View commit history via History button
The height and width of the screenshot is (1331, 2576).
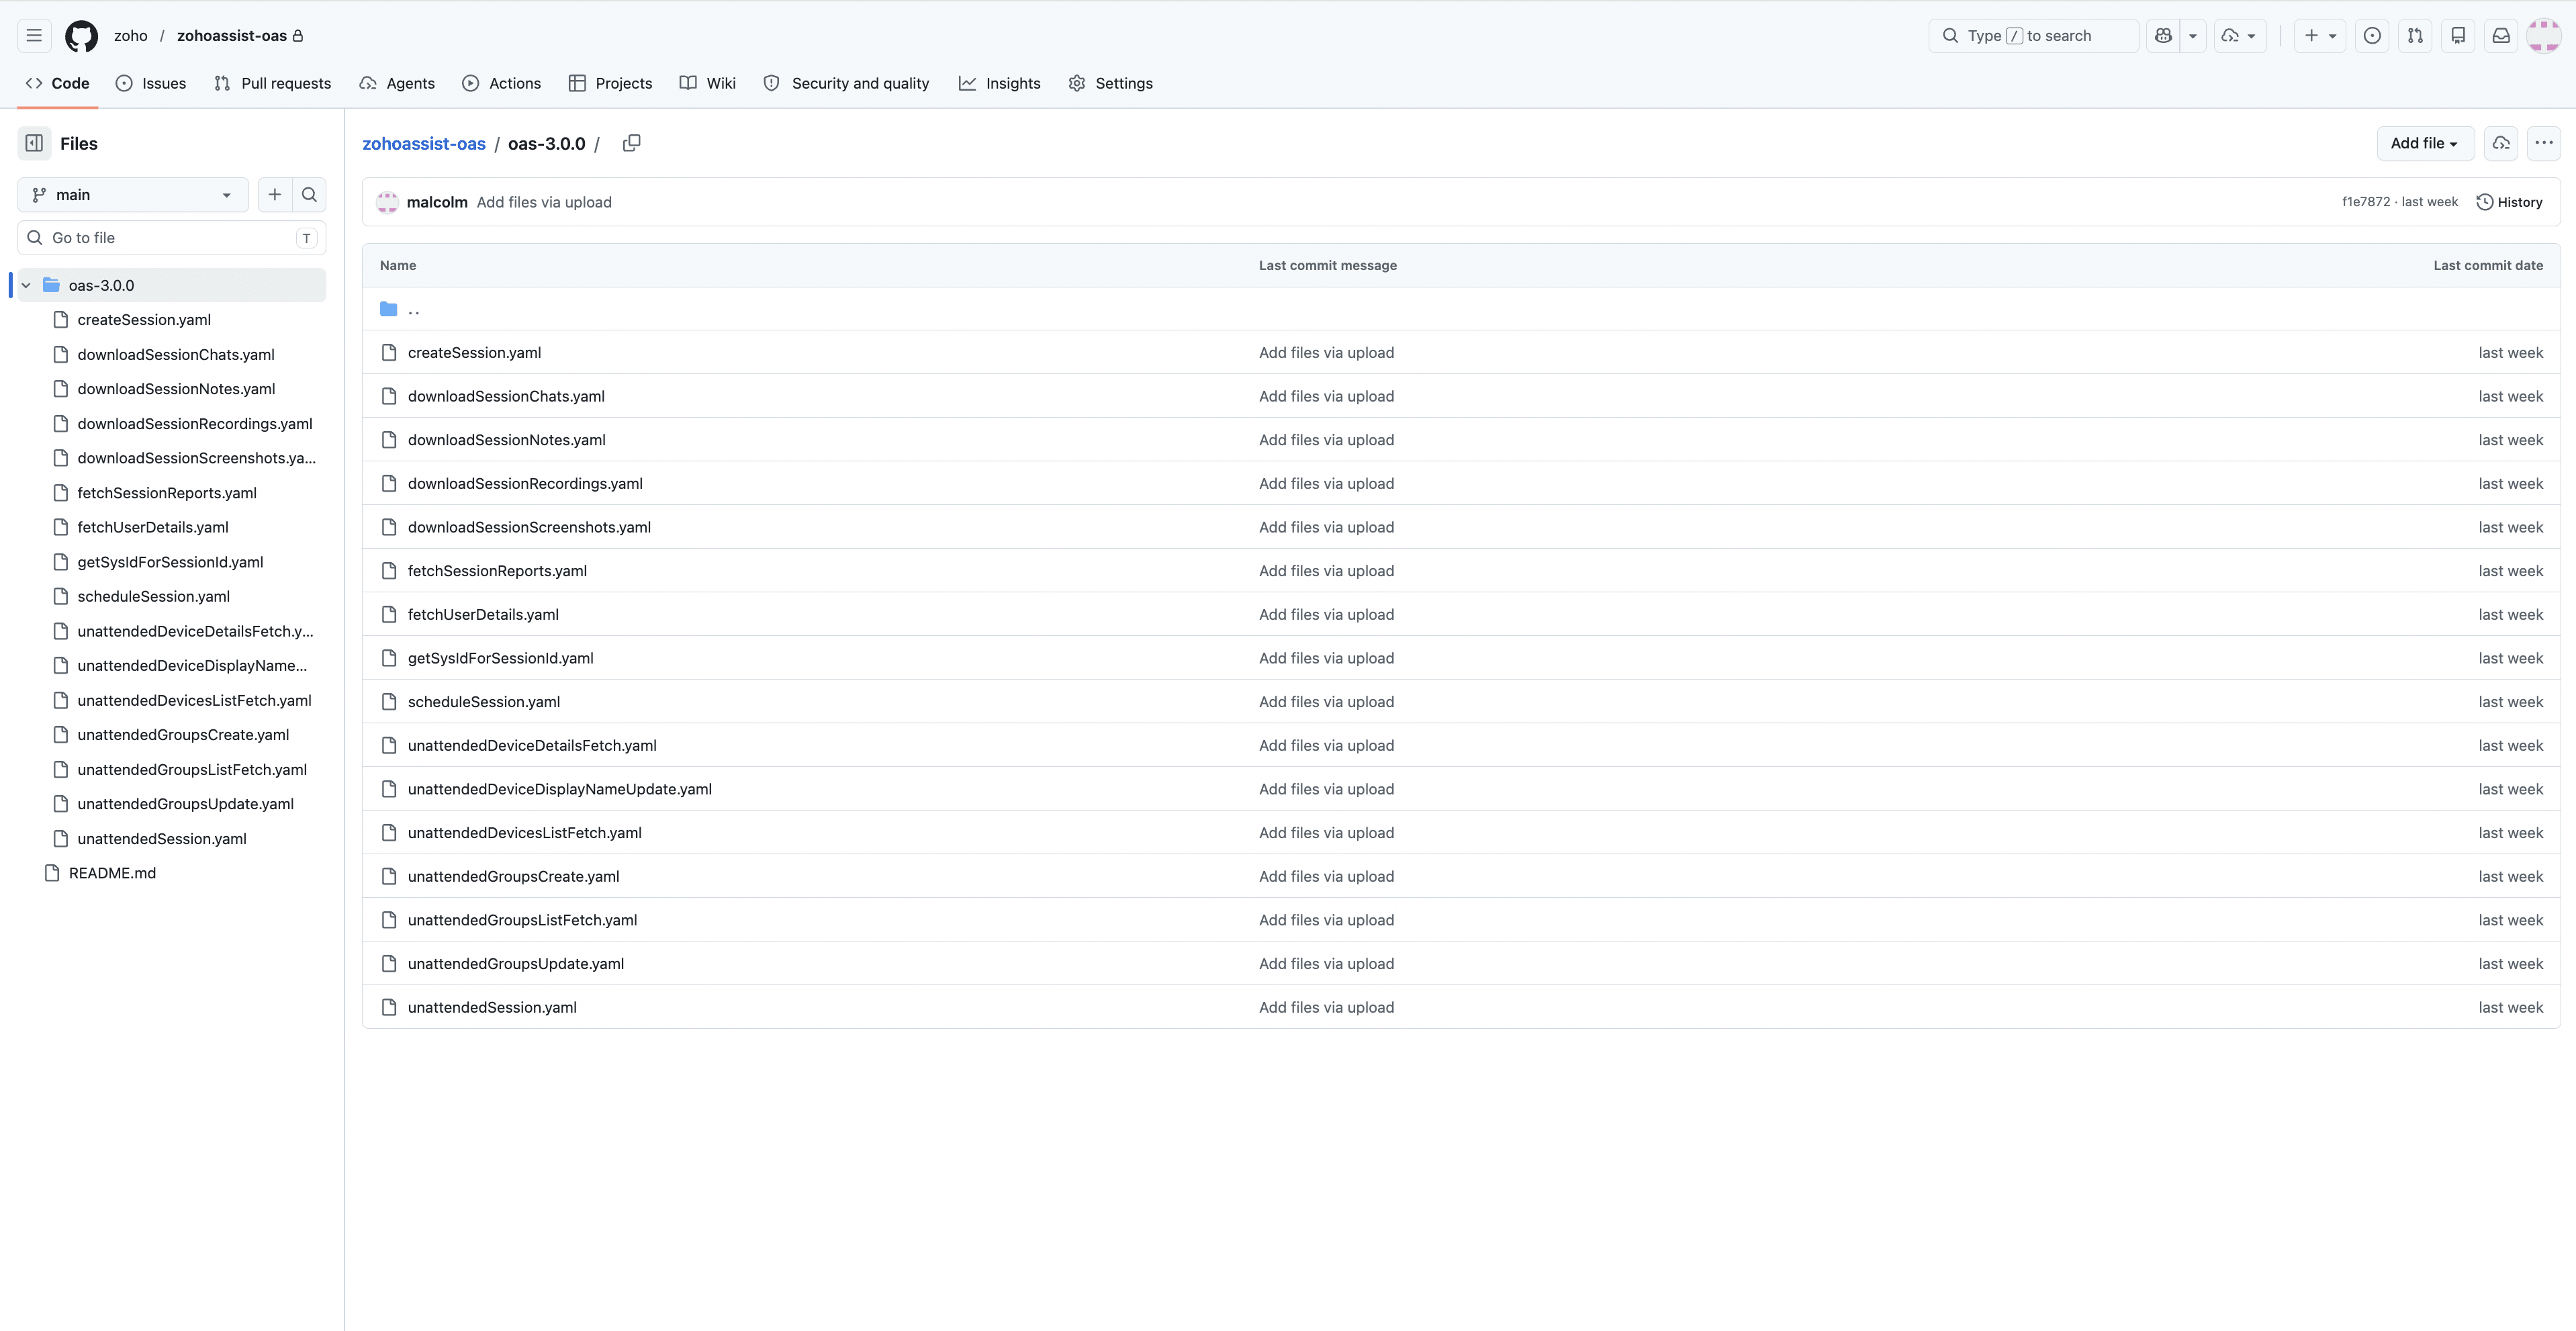pos(2509,202)
